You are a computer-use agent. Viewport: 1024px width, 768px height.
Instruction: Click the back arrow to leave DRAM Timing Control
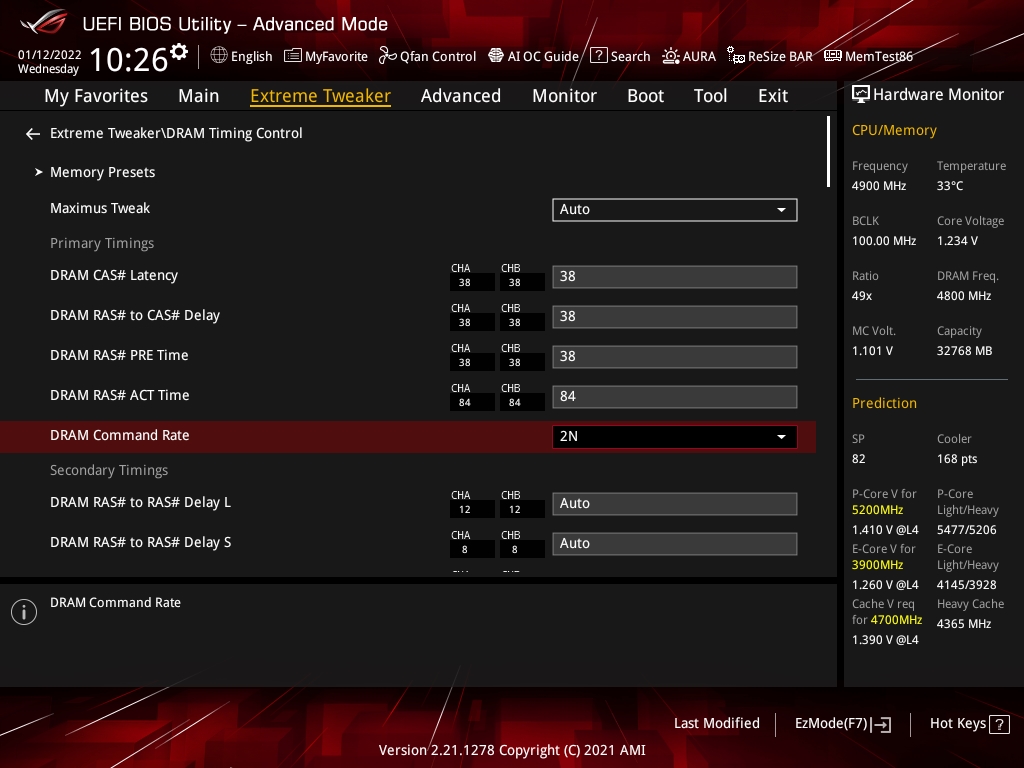(x=33, y=133)
